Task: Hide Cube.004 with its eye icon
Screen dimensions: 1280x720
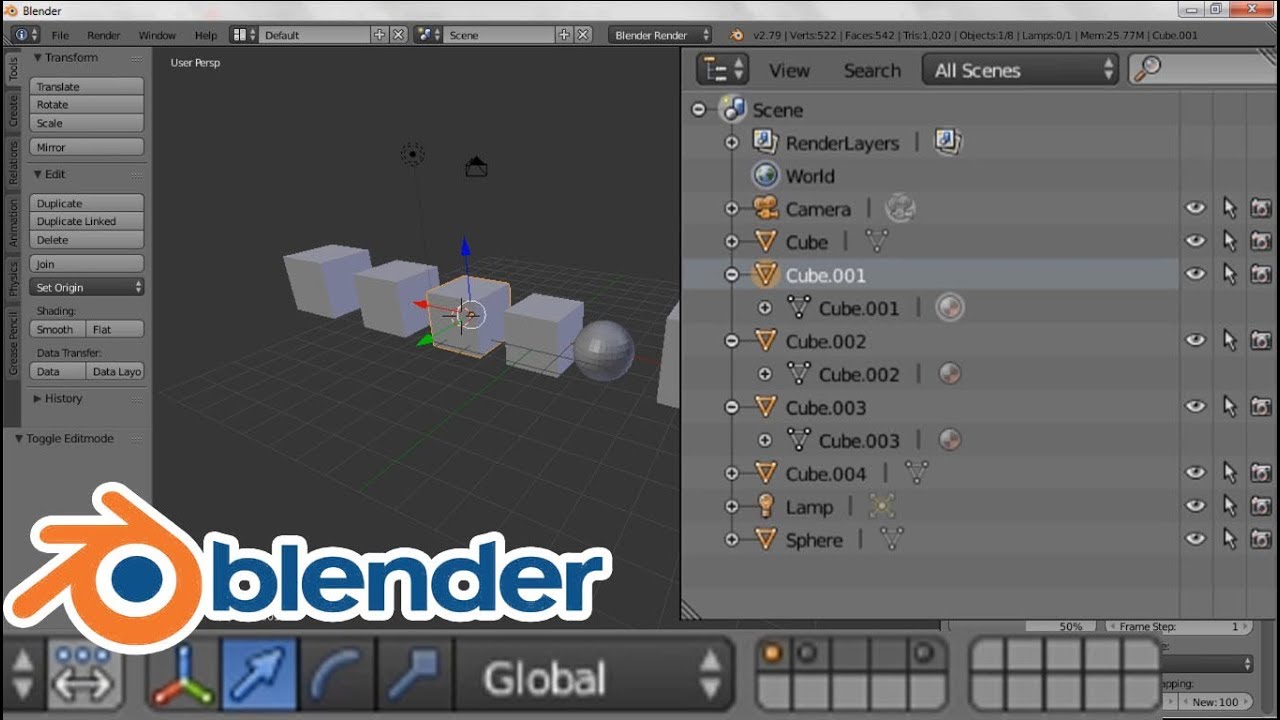Action: [1195, 472]
